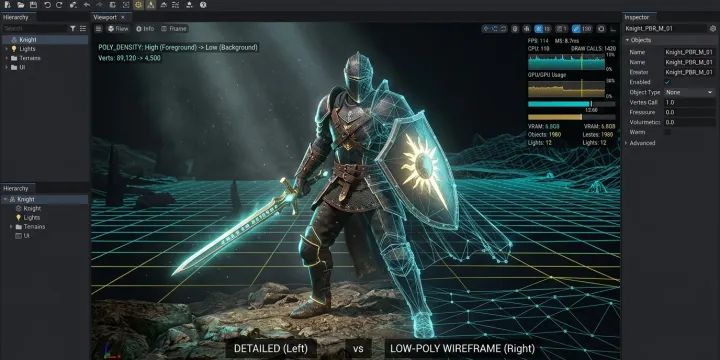Viewport: 720px width, 360px height.
Task: Click the shield-shaped icon in viewport toolbar
Action: 515,28
